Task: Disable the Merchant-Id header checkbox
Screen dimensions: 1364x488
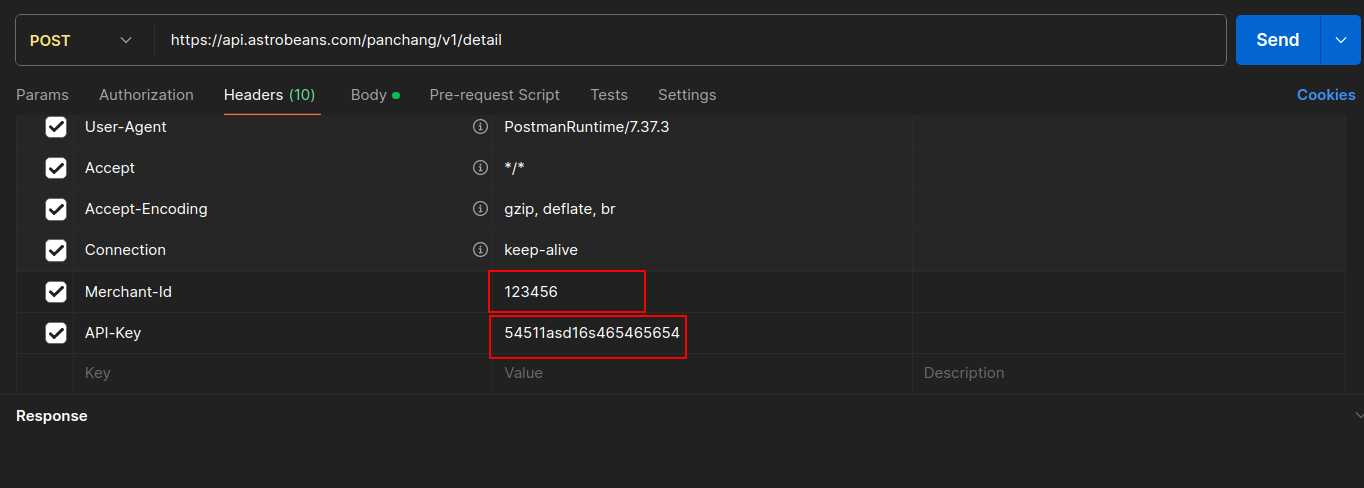Action: pos(56,292)
